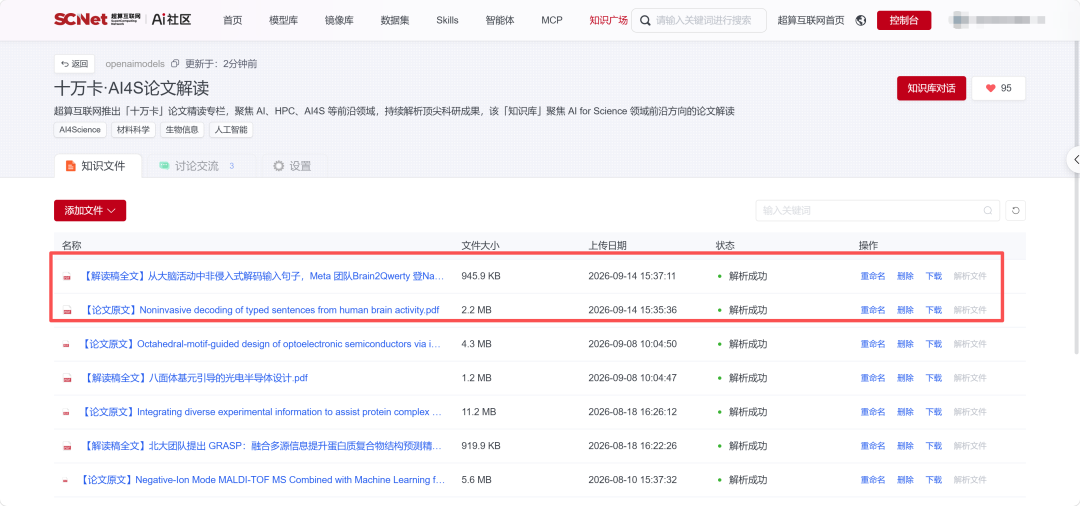
Task: Open Integrating diverse experimental information file
Action: pyautogui.click(x=261, y=412)
